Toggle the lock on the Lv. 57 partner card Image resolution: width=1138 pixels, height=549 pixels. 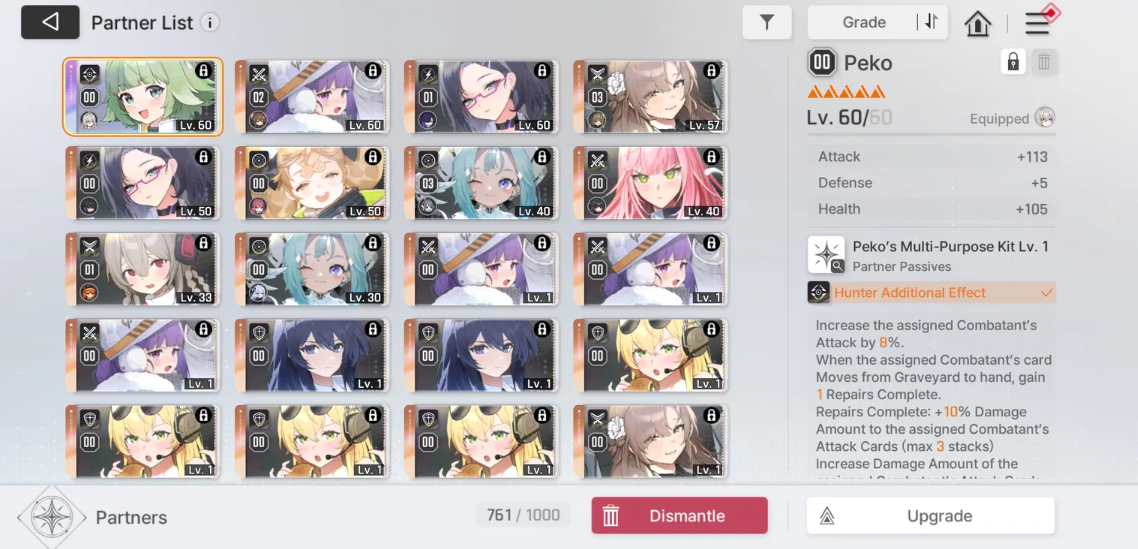[711, 70]
